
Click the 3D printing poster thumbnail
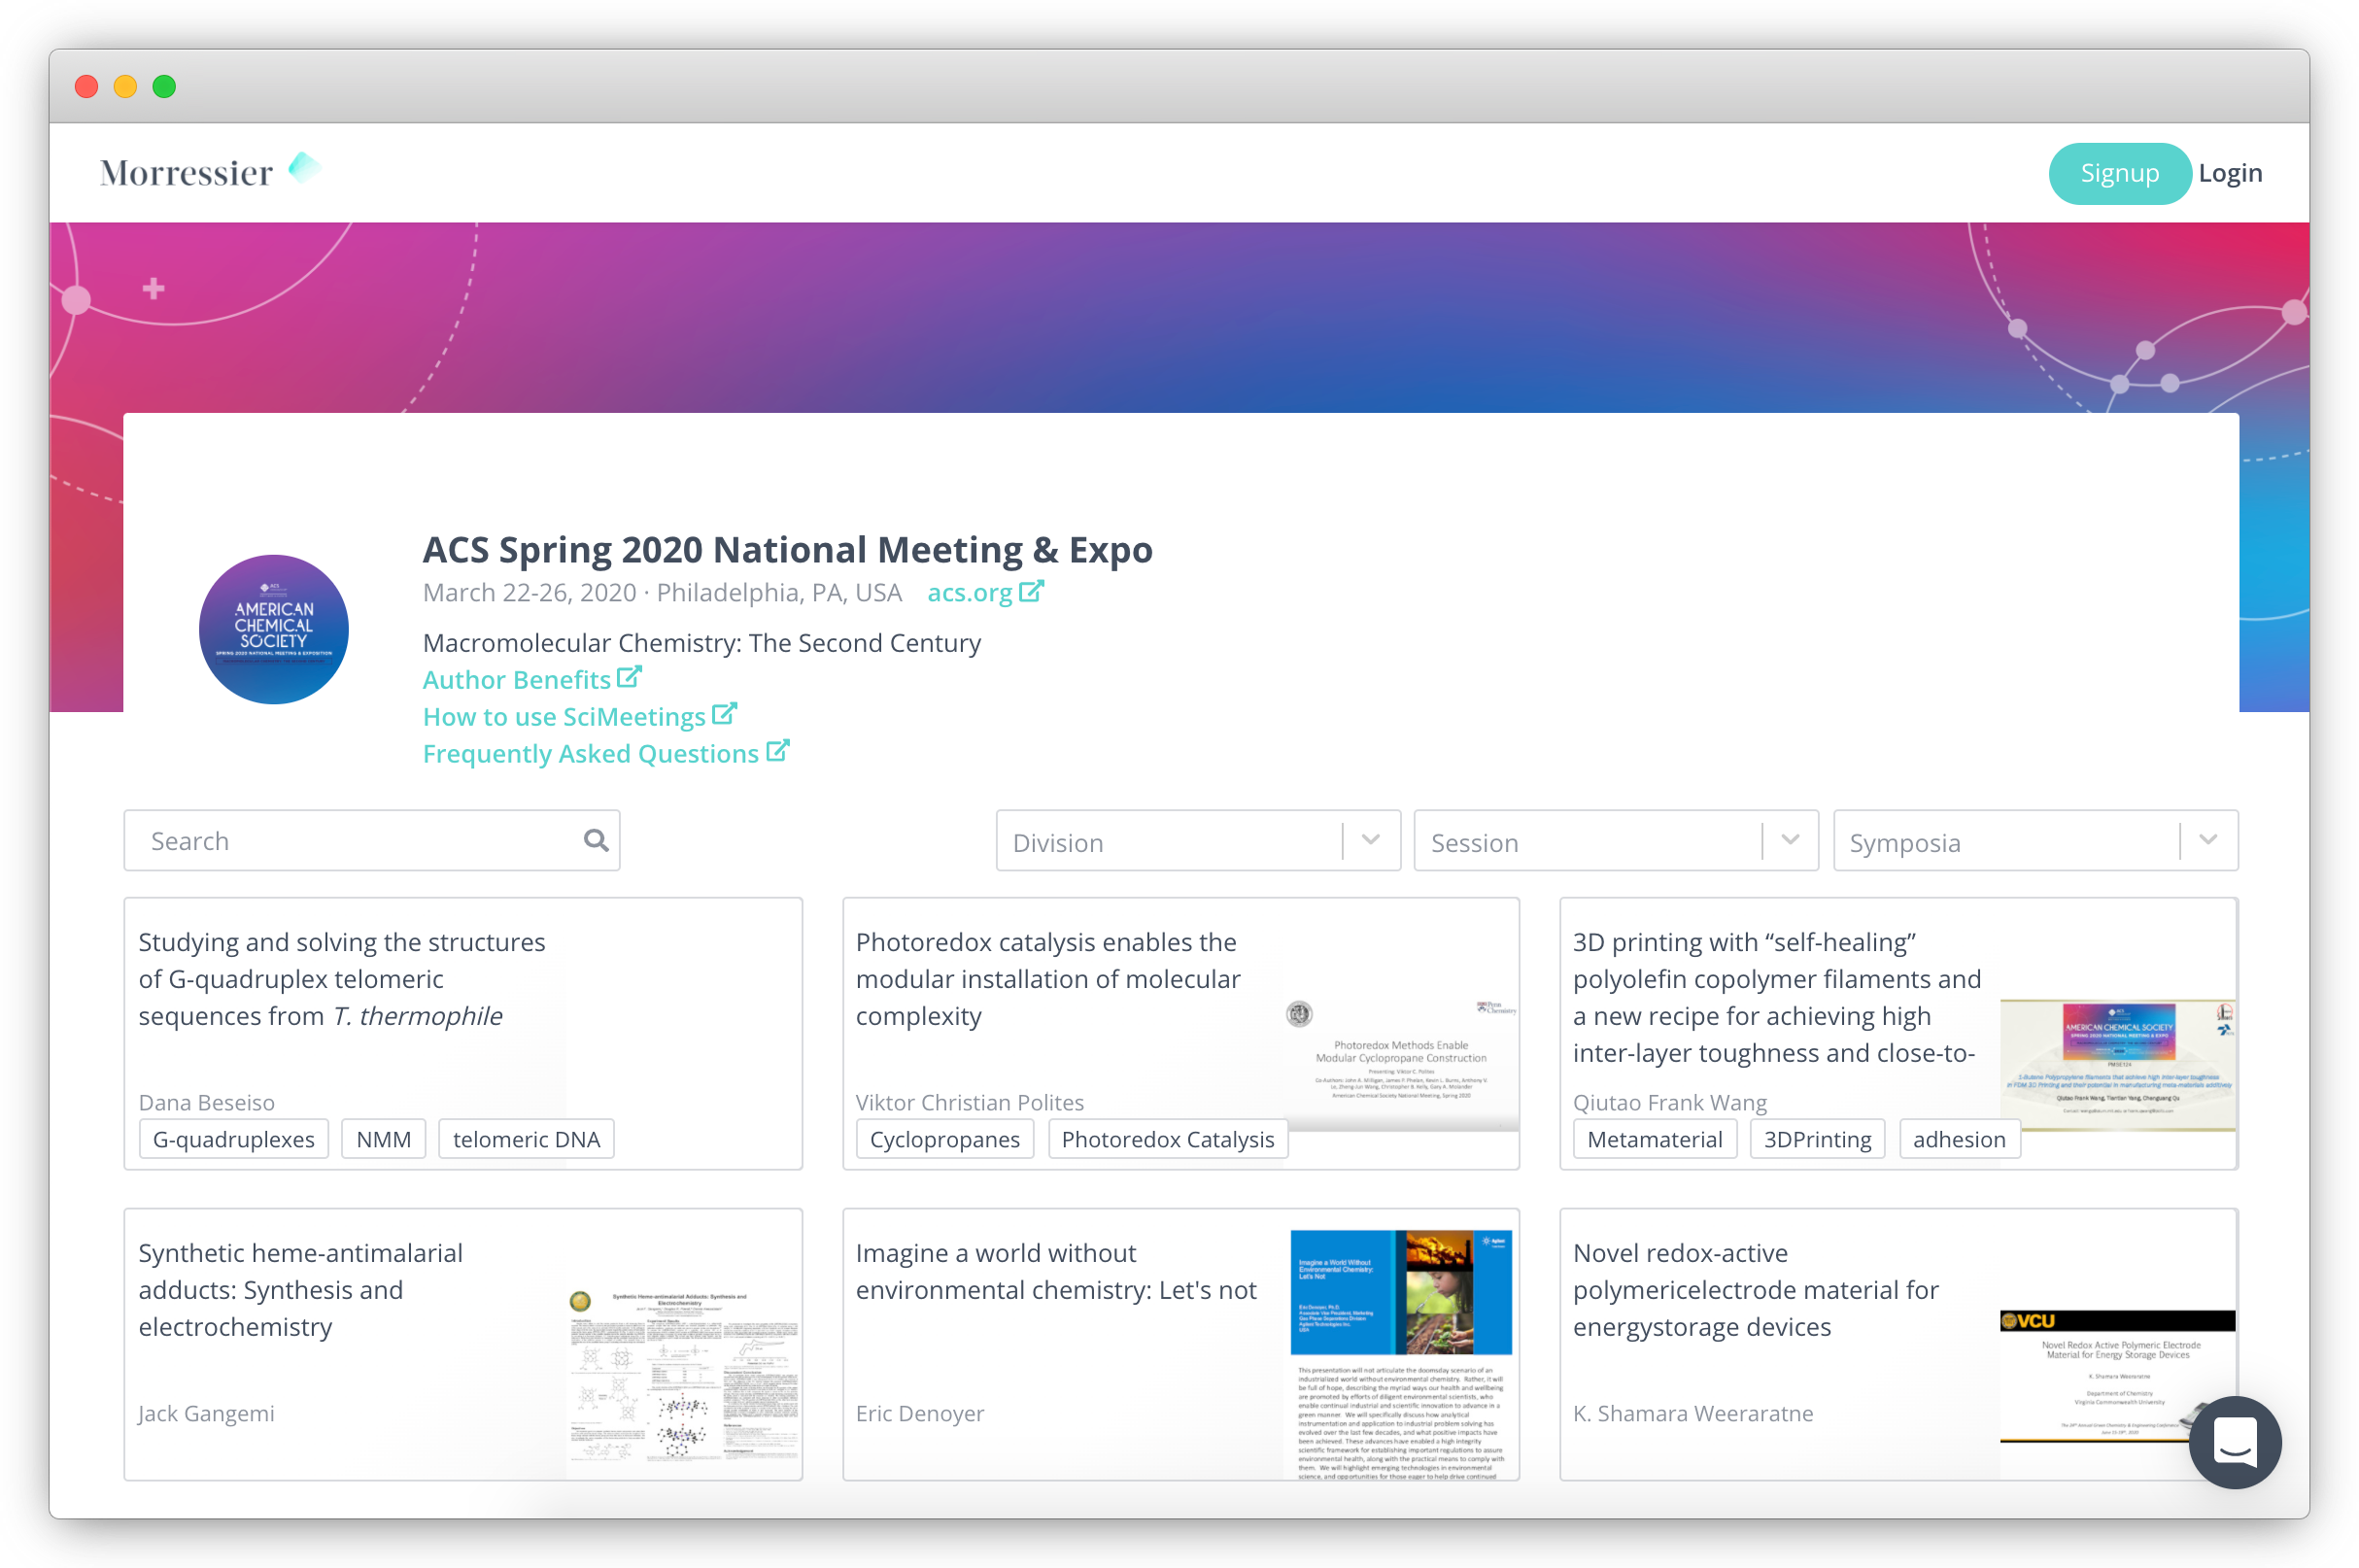pyautogui.click(x=2118, y=1064)
